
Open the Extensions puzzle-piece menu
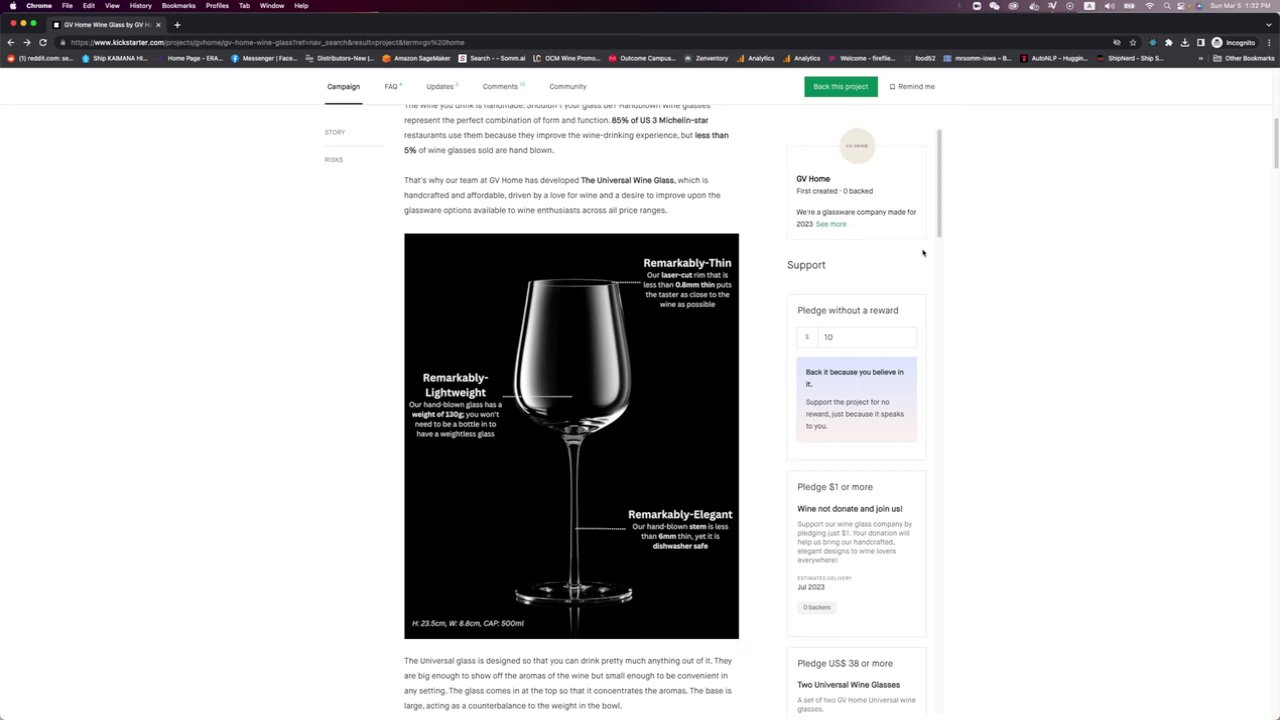tap(1168, 42)
